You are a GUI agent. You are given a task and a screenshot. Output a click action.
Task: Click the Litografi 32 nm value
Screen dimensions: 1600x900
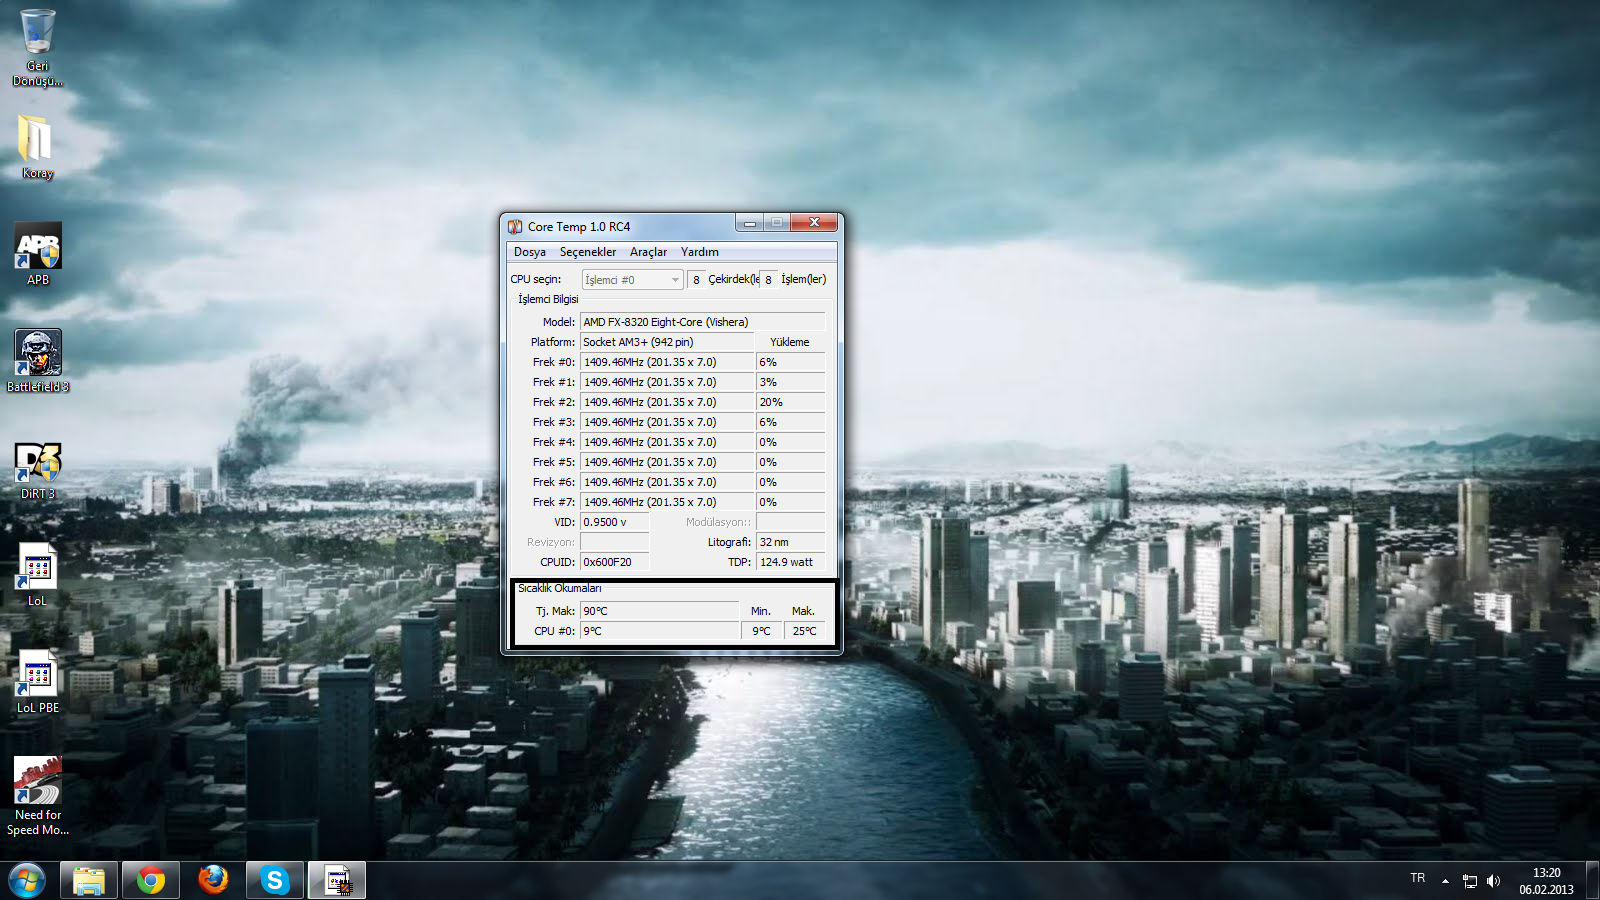tap(790, 542)
